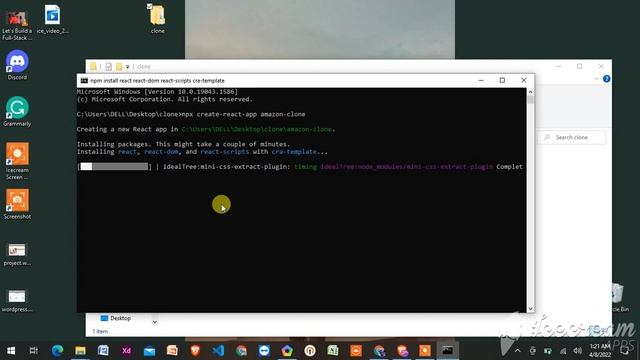Select the wordpress... file on desktop
This screenshot has height=360, width=640.
17,300
